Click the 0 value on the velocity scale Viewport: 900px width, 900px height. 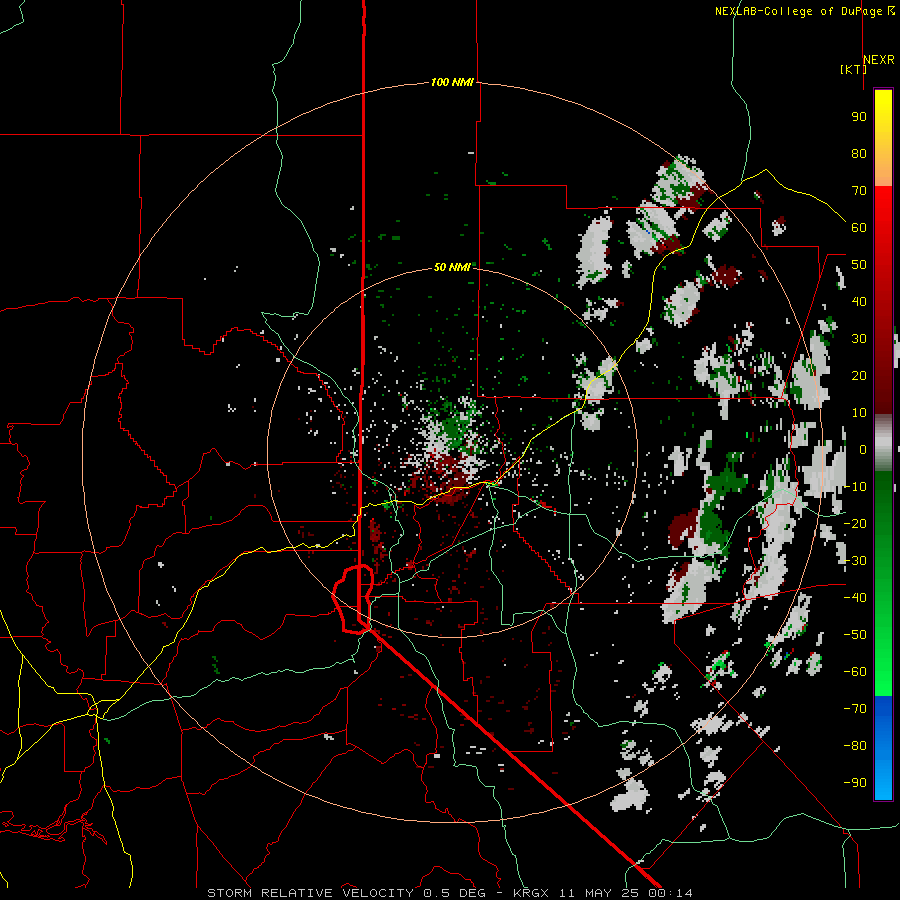pos(863,450)
